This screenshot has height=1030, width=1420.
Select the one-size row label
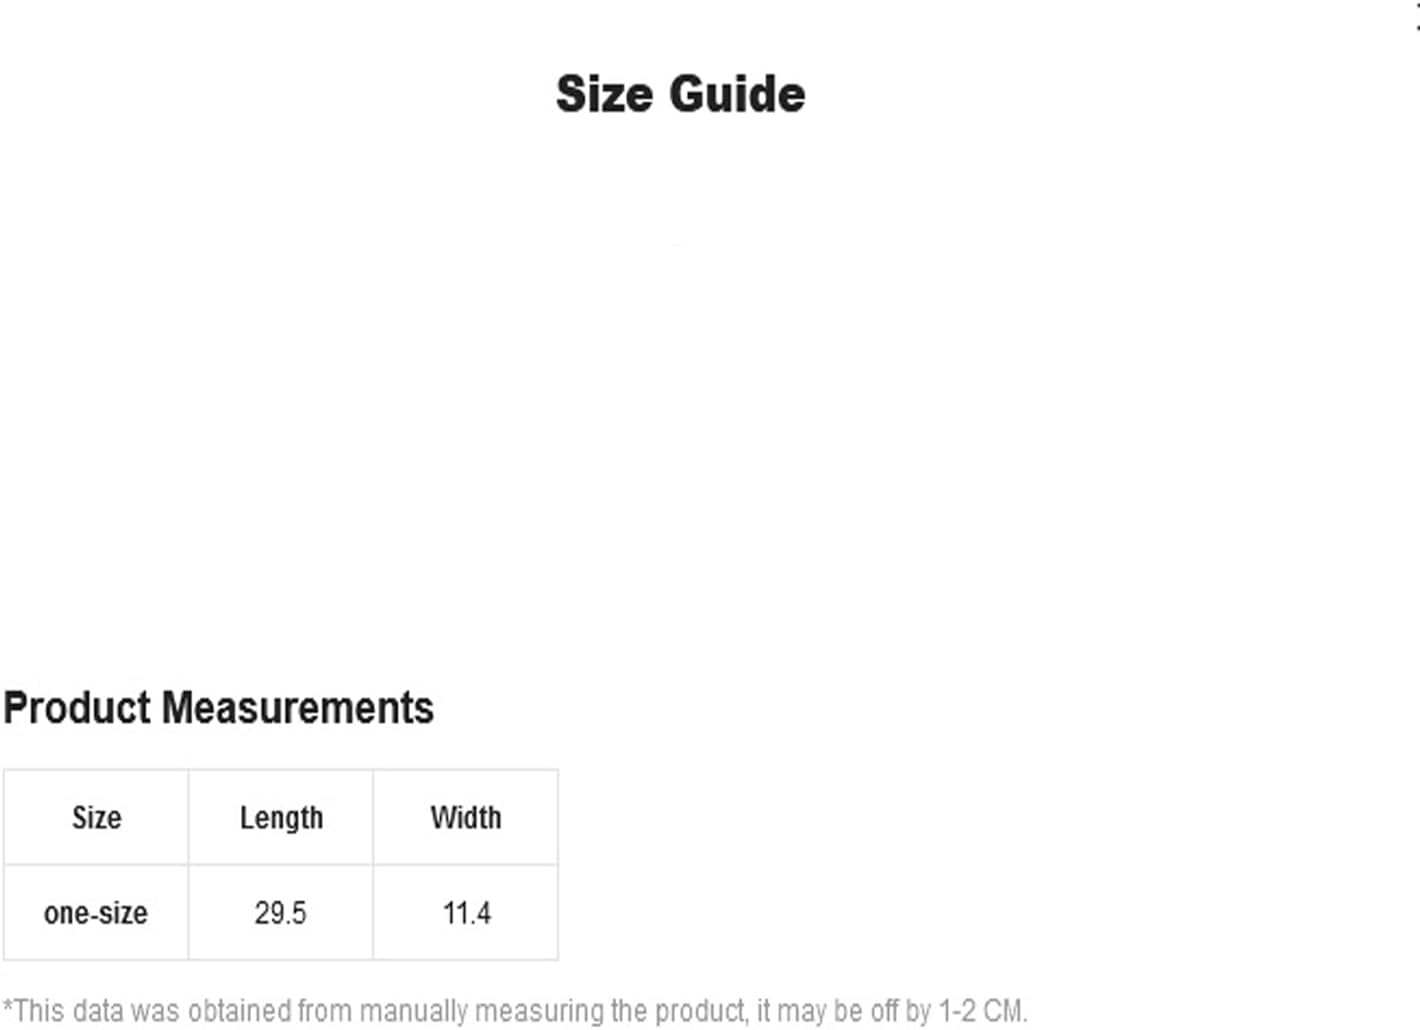click(x=96, y=912)
